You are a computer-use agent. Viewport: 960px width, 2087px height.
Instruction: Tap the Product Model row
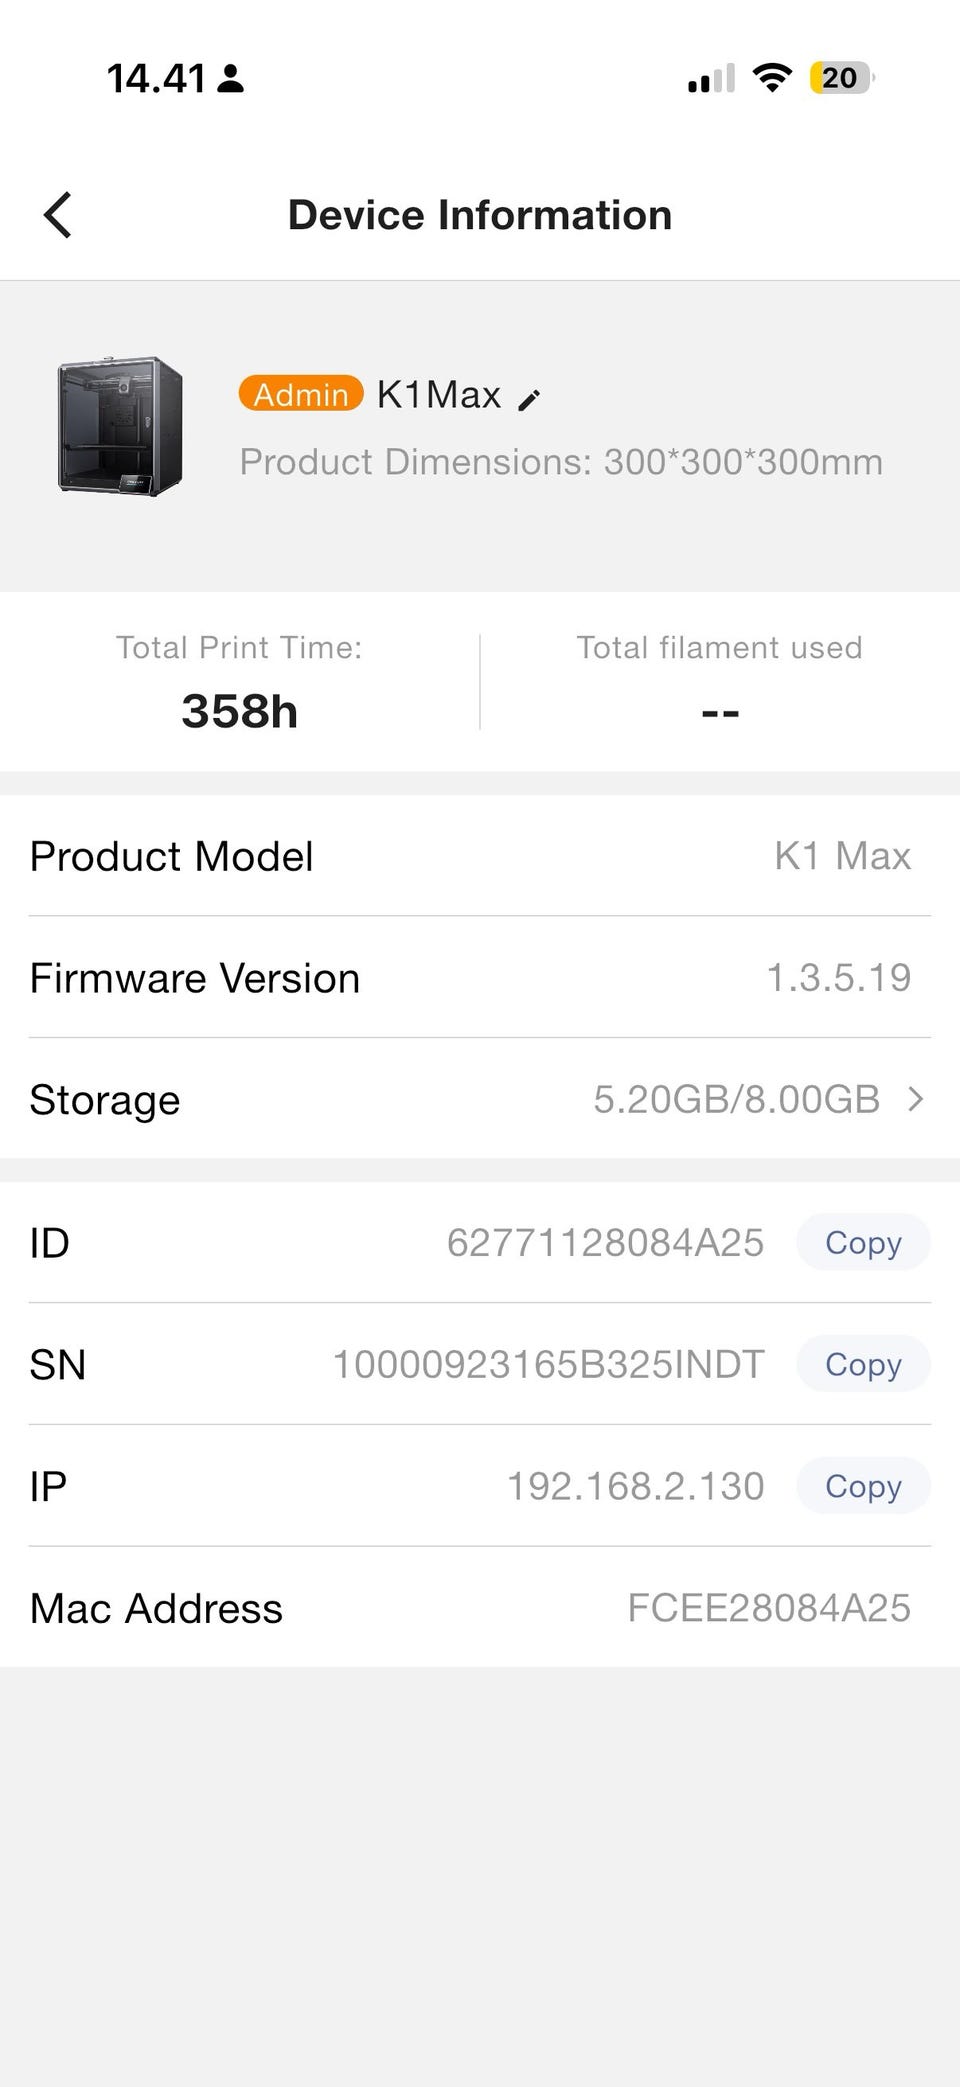[x=480, y=856]
